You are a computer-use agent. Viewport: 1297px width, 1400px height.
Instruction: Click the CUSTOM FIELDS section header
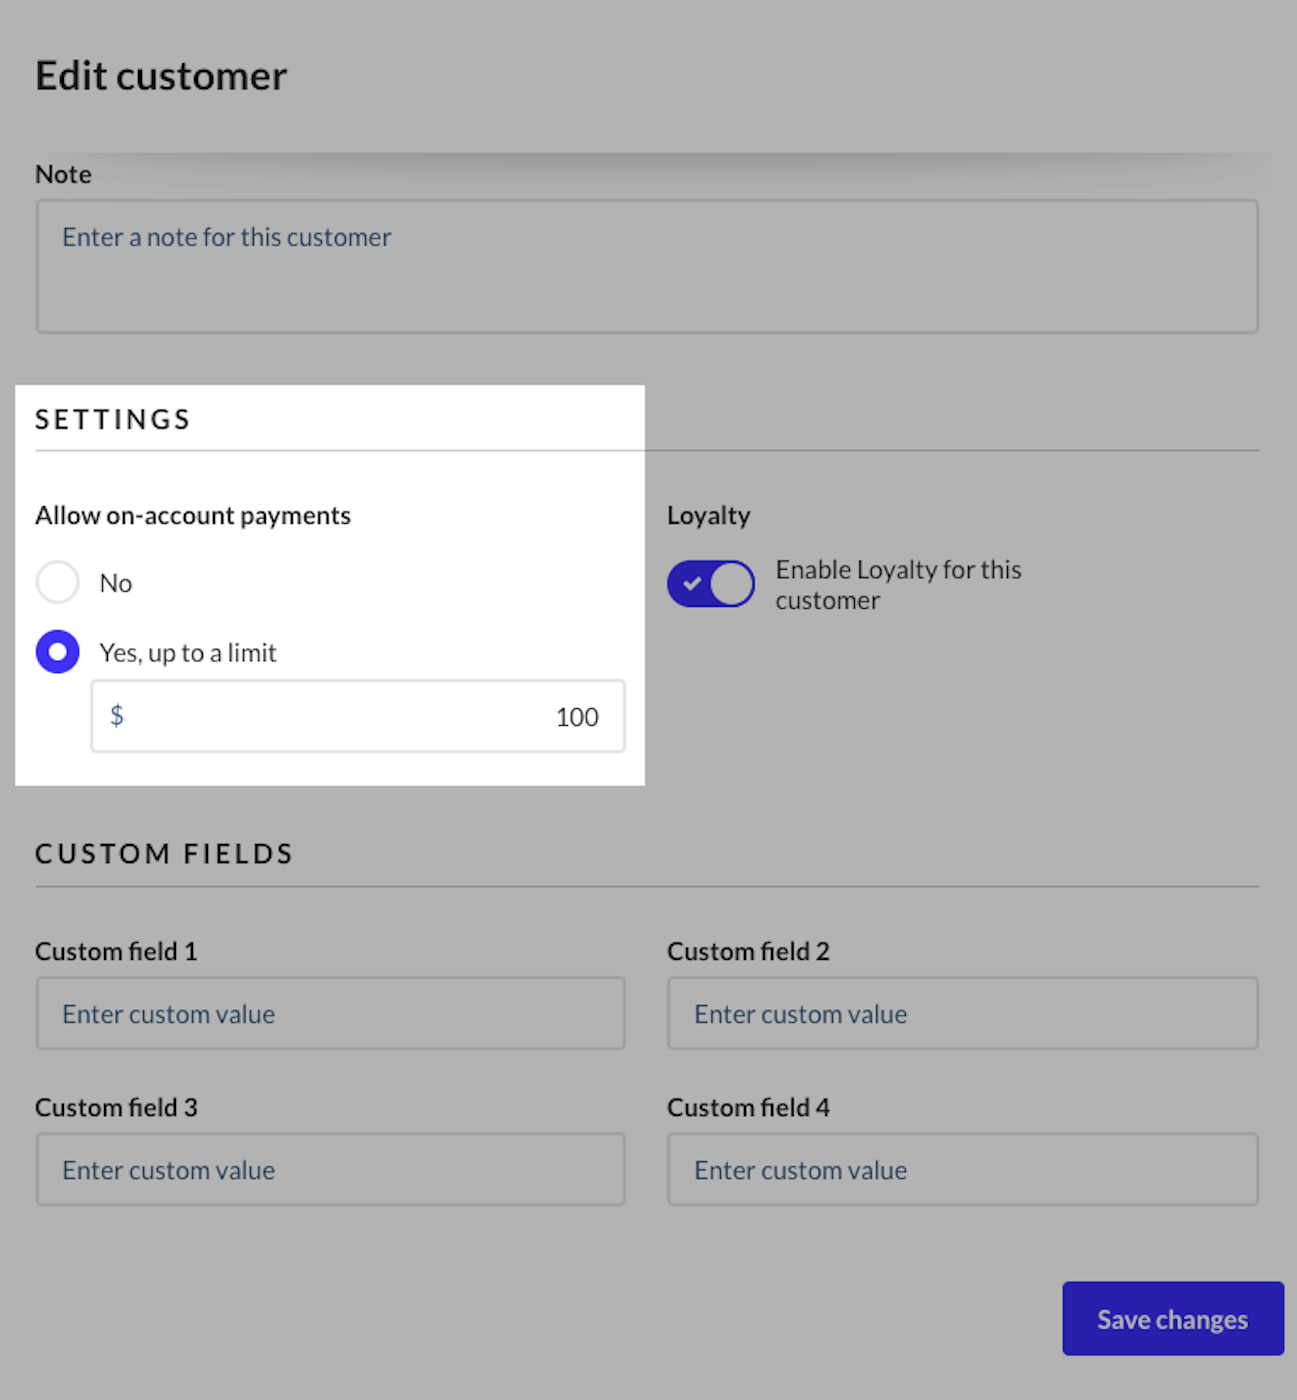164,853
